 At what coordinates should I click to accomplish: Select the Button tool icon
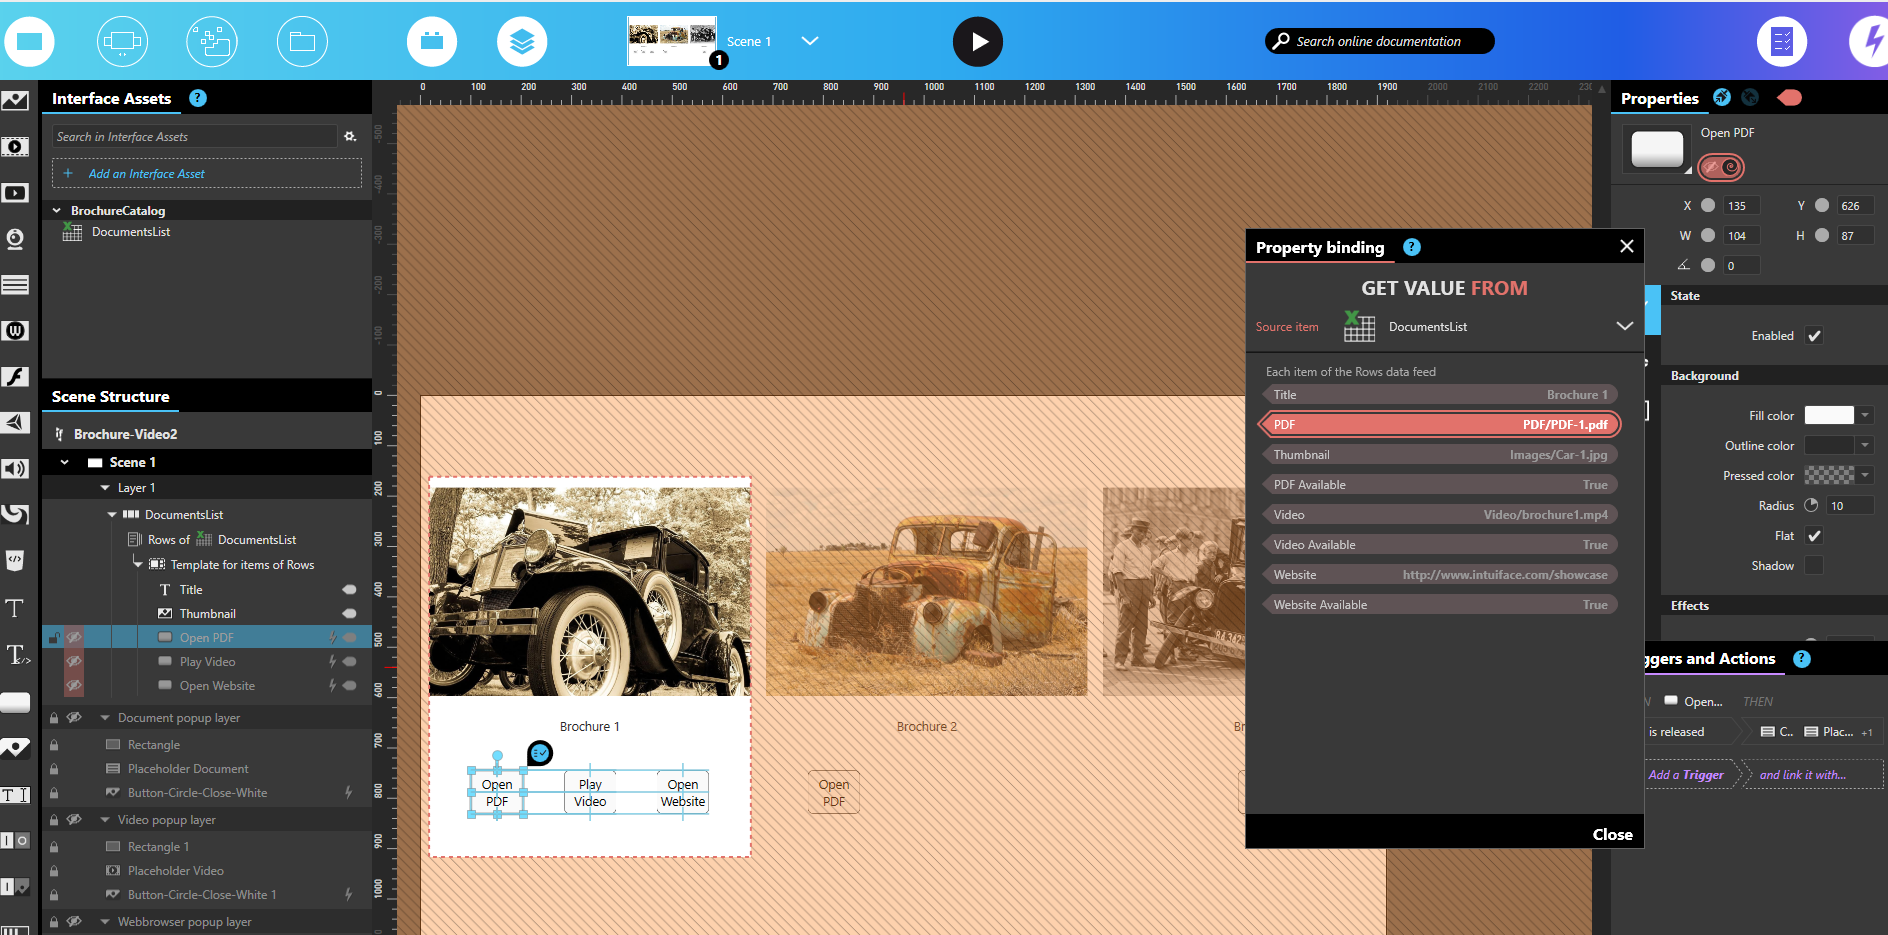pos(15,702)
